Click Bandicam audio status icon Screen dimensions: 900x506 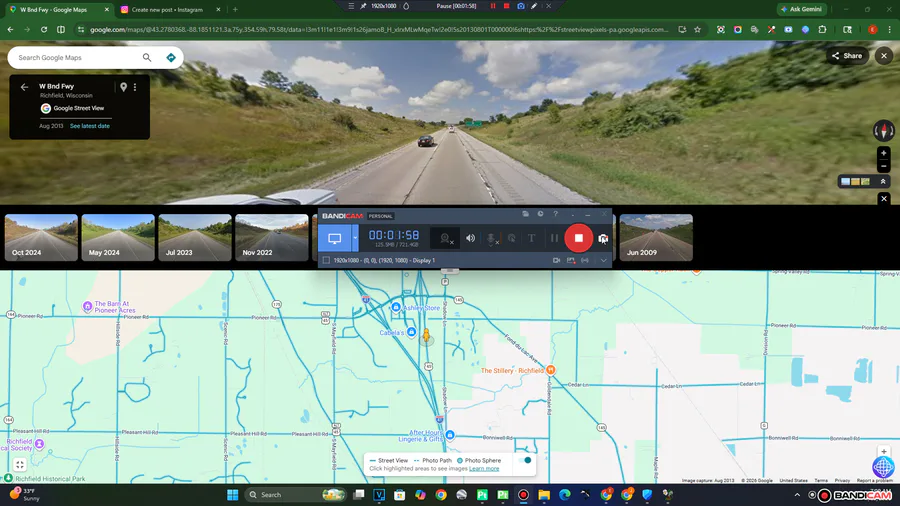pyautogui.click(x=585, y=260)
